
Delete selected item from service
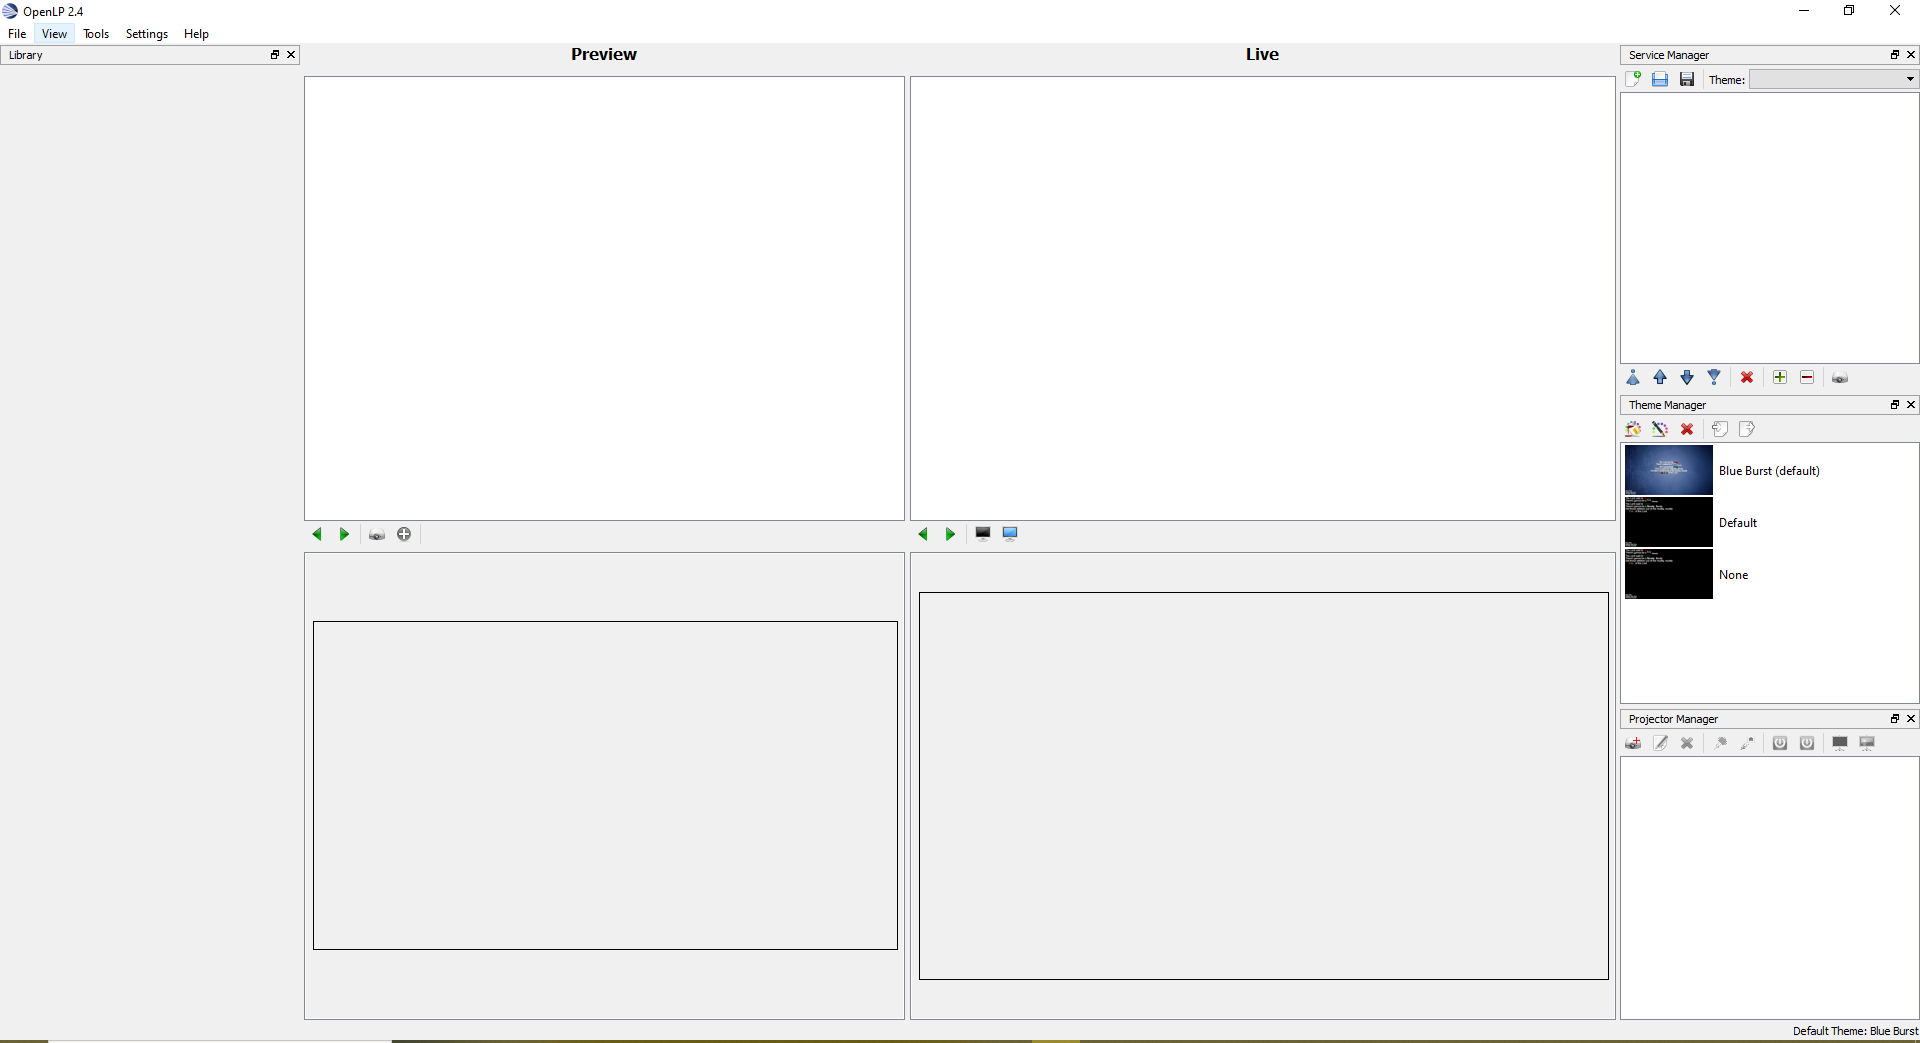pyautogui.click(x=1747, y=377)
